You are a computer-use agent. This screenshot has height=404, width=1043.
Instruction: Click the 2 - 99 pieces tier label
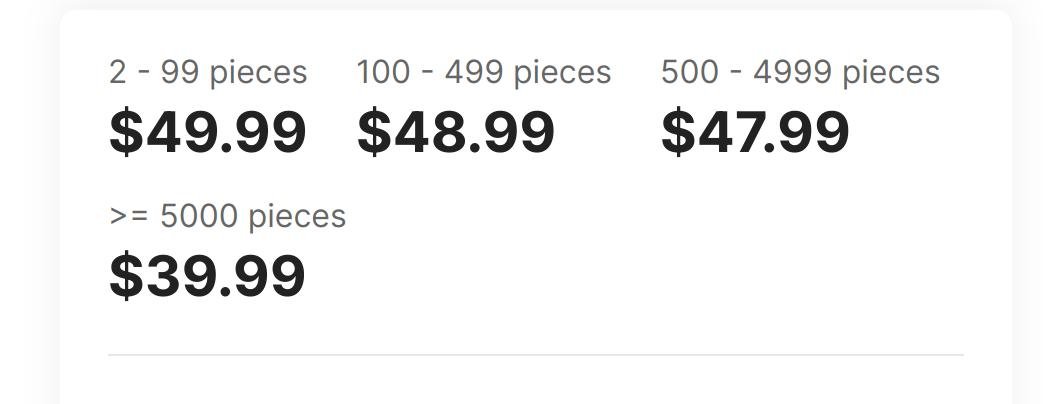[x=208, y=72]
